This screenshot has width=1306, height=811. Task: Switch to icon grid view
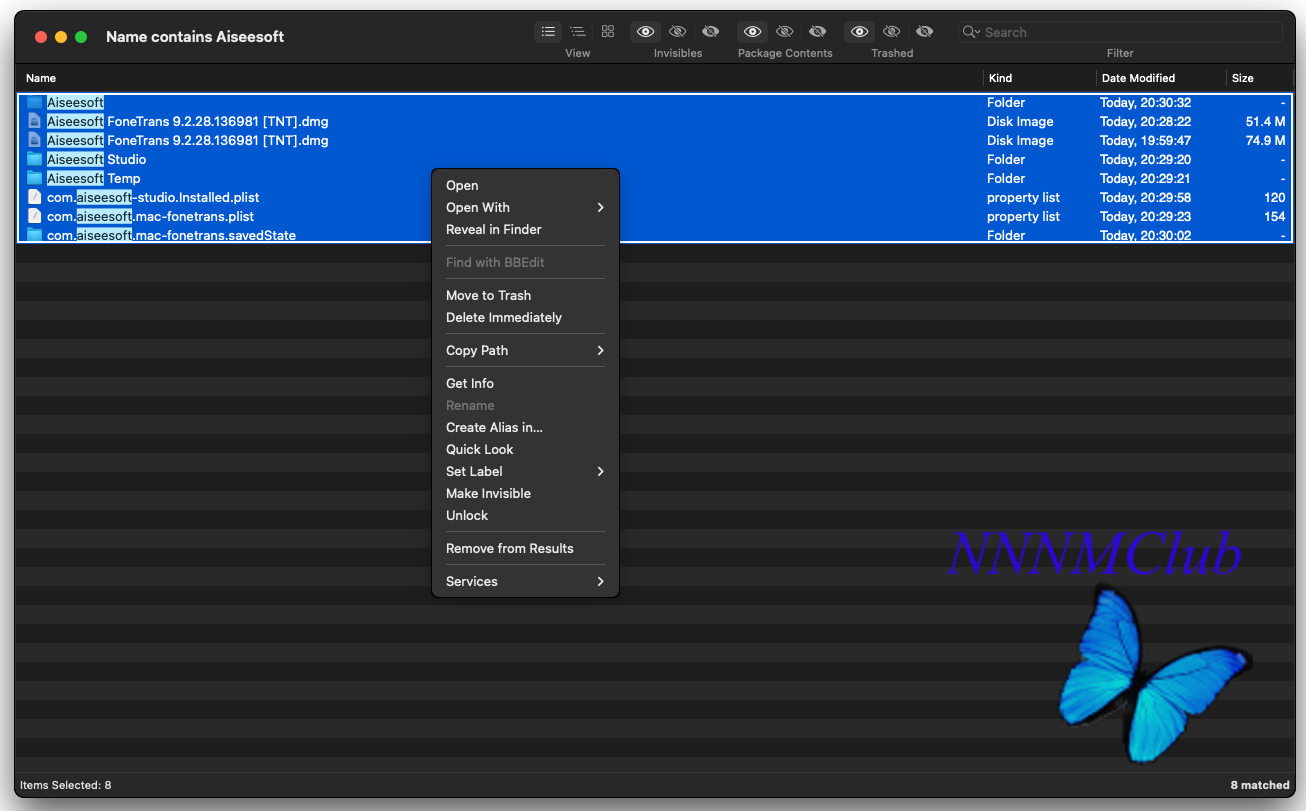(608, 32)
